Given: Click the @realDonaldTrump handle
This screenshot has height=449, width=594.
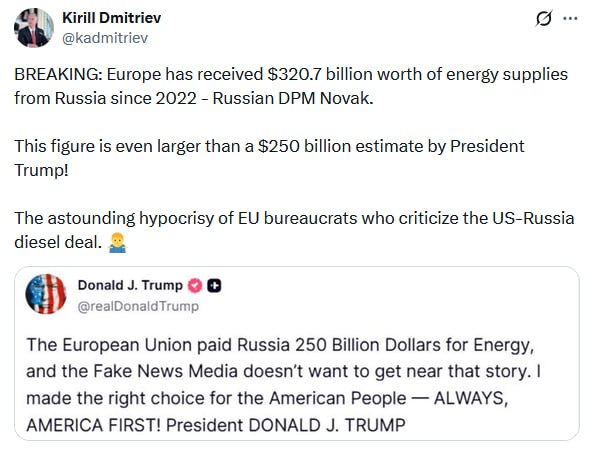Looking at the screenshot, I should 138,306.
